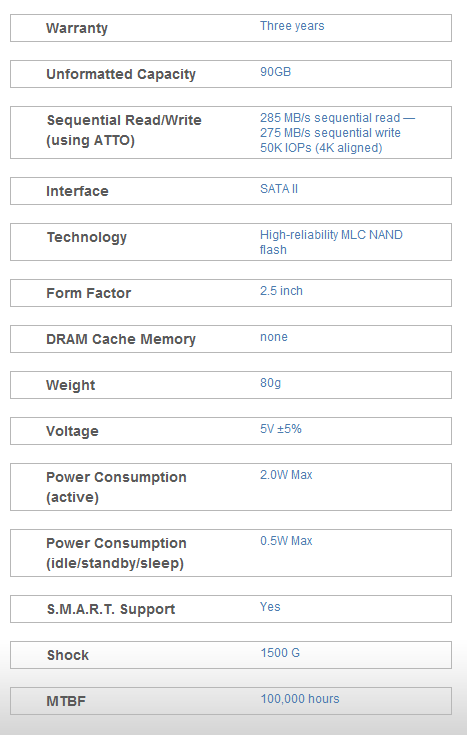467x735 pixels.
Task: Click the High-reliability MLC NAND text
Action: [331, 235]
